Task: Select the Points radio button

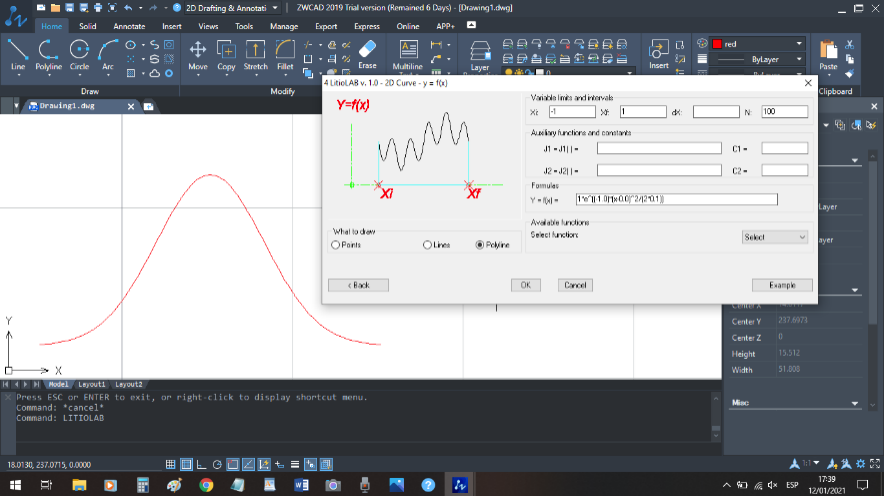Action: pyautogui.click(x=335, y=245)
